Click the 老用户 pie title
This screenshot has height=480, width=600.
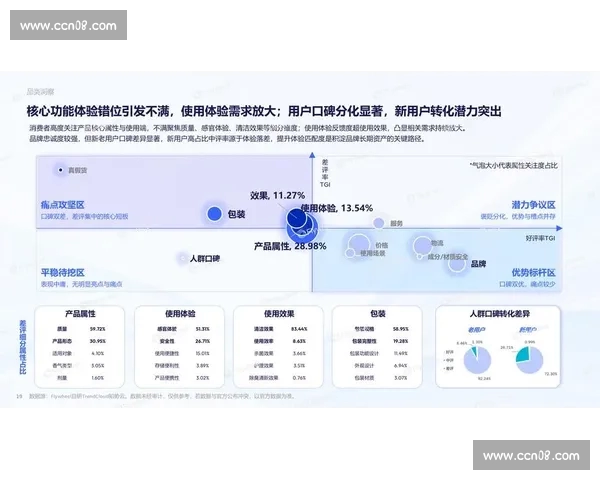click(x=476, y=330)
